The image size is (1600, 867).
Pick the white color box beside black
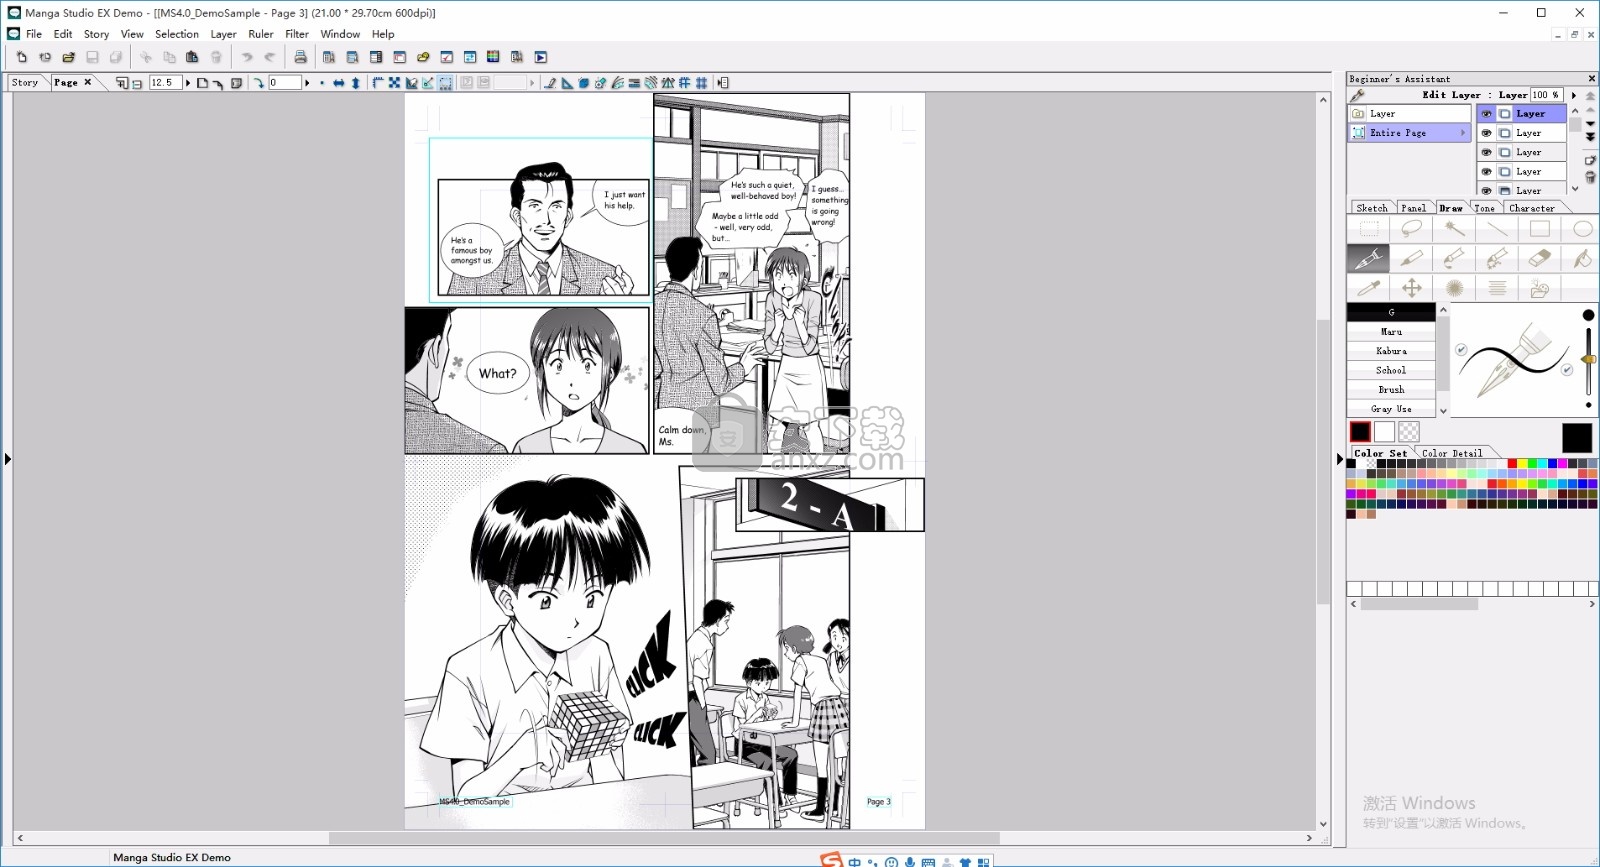click(x=1384, y=432)
